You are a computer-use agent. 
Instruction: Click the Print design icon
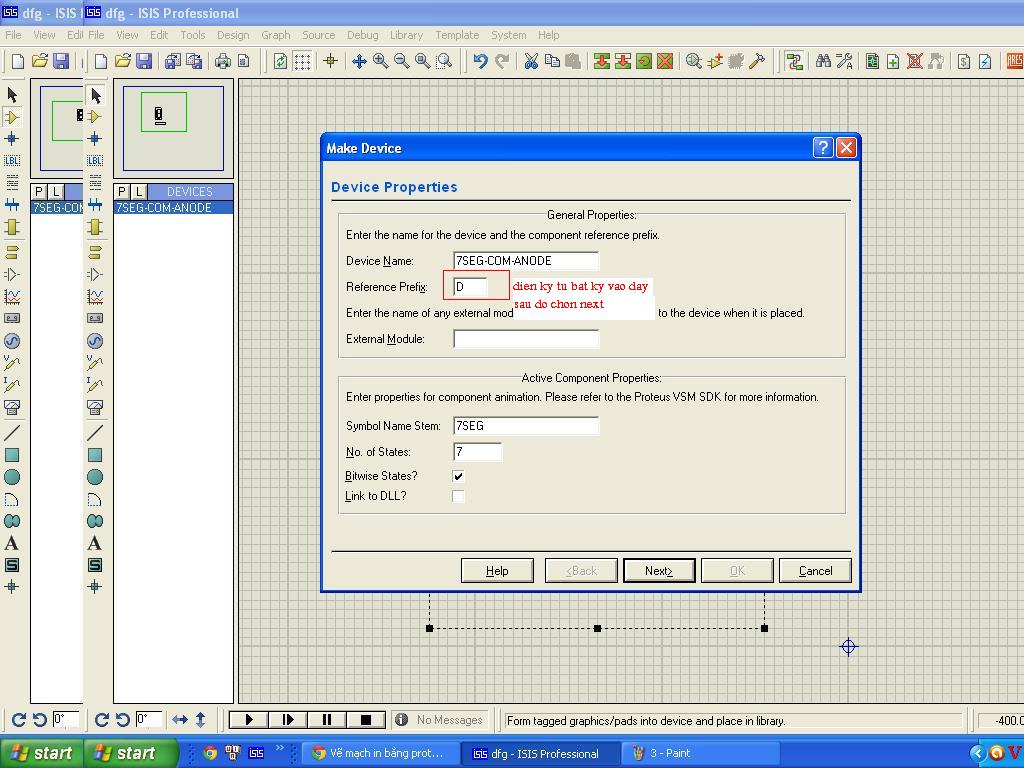click(x=223, y=61)
